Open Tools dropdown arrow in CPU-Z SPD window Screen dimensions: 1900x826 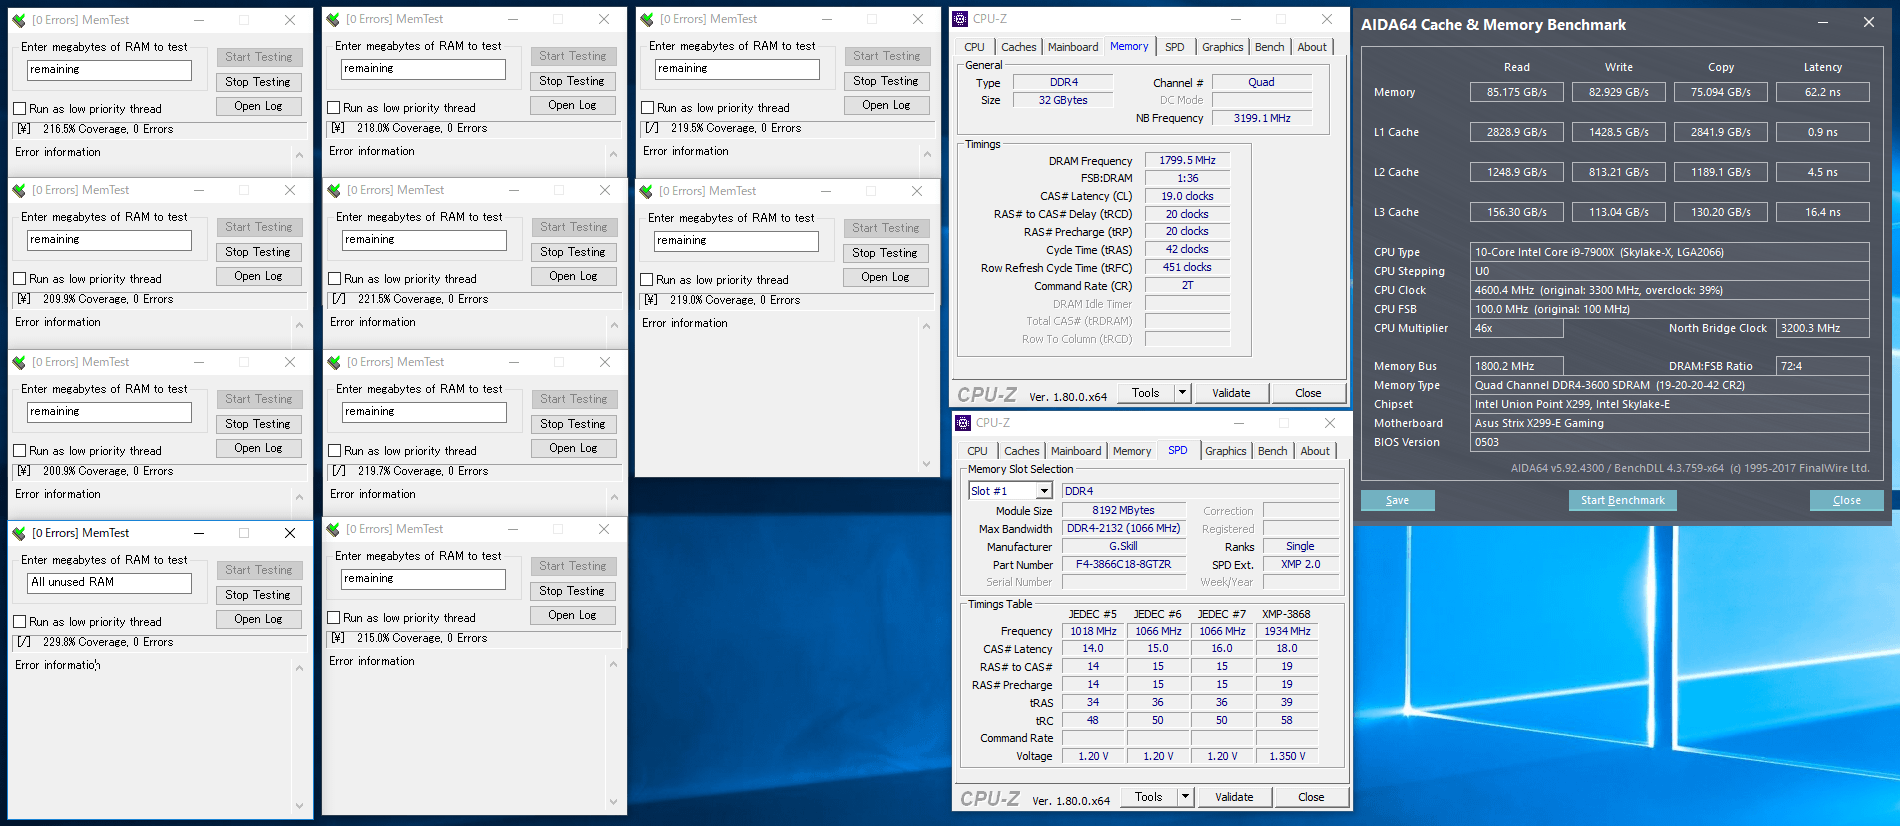[1185, 797]
